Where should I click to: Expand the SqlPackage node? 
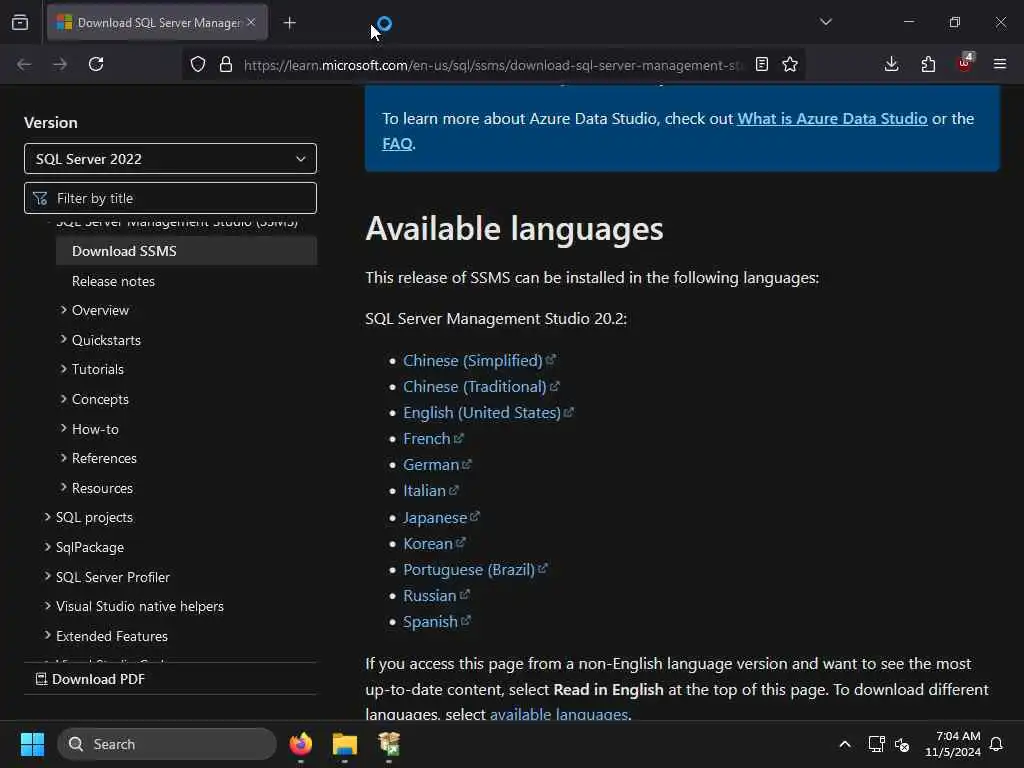tap(89, 547)
